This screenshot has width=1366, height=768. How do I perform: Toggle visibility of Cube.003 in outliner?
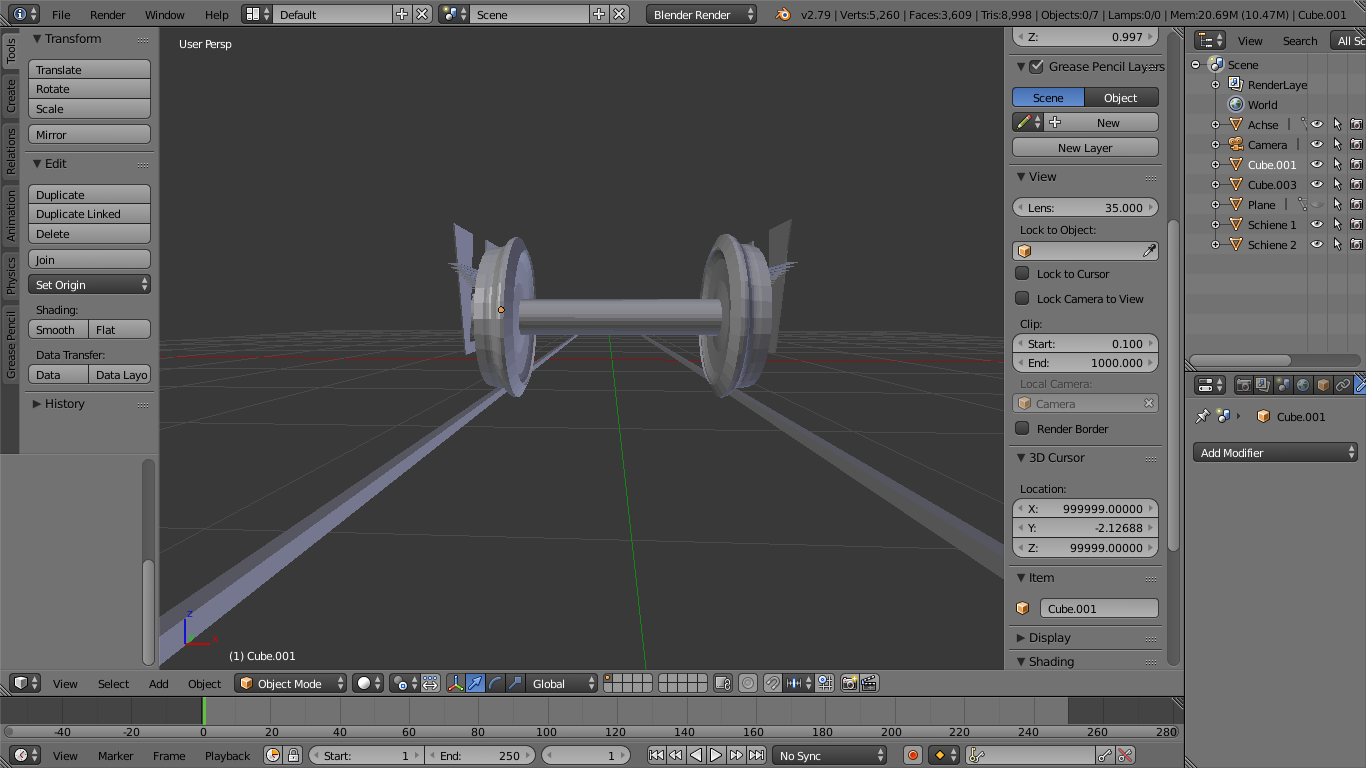pos(1317,185)
